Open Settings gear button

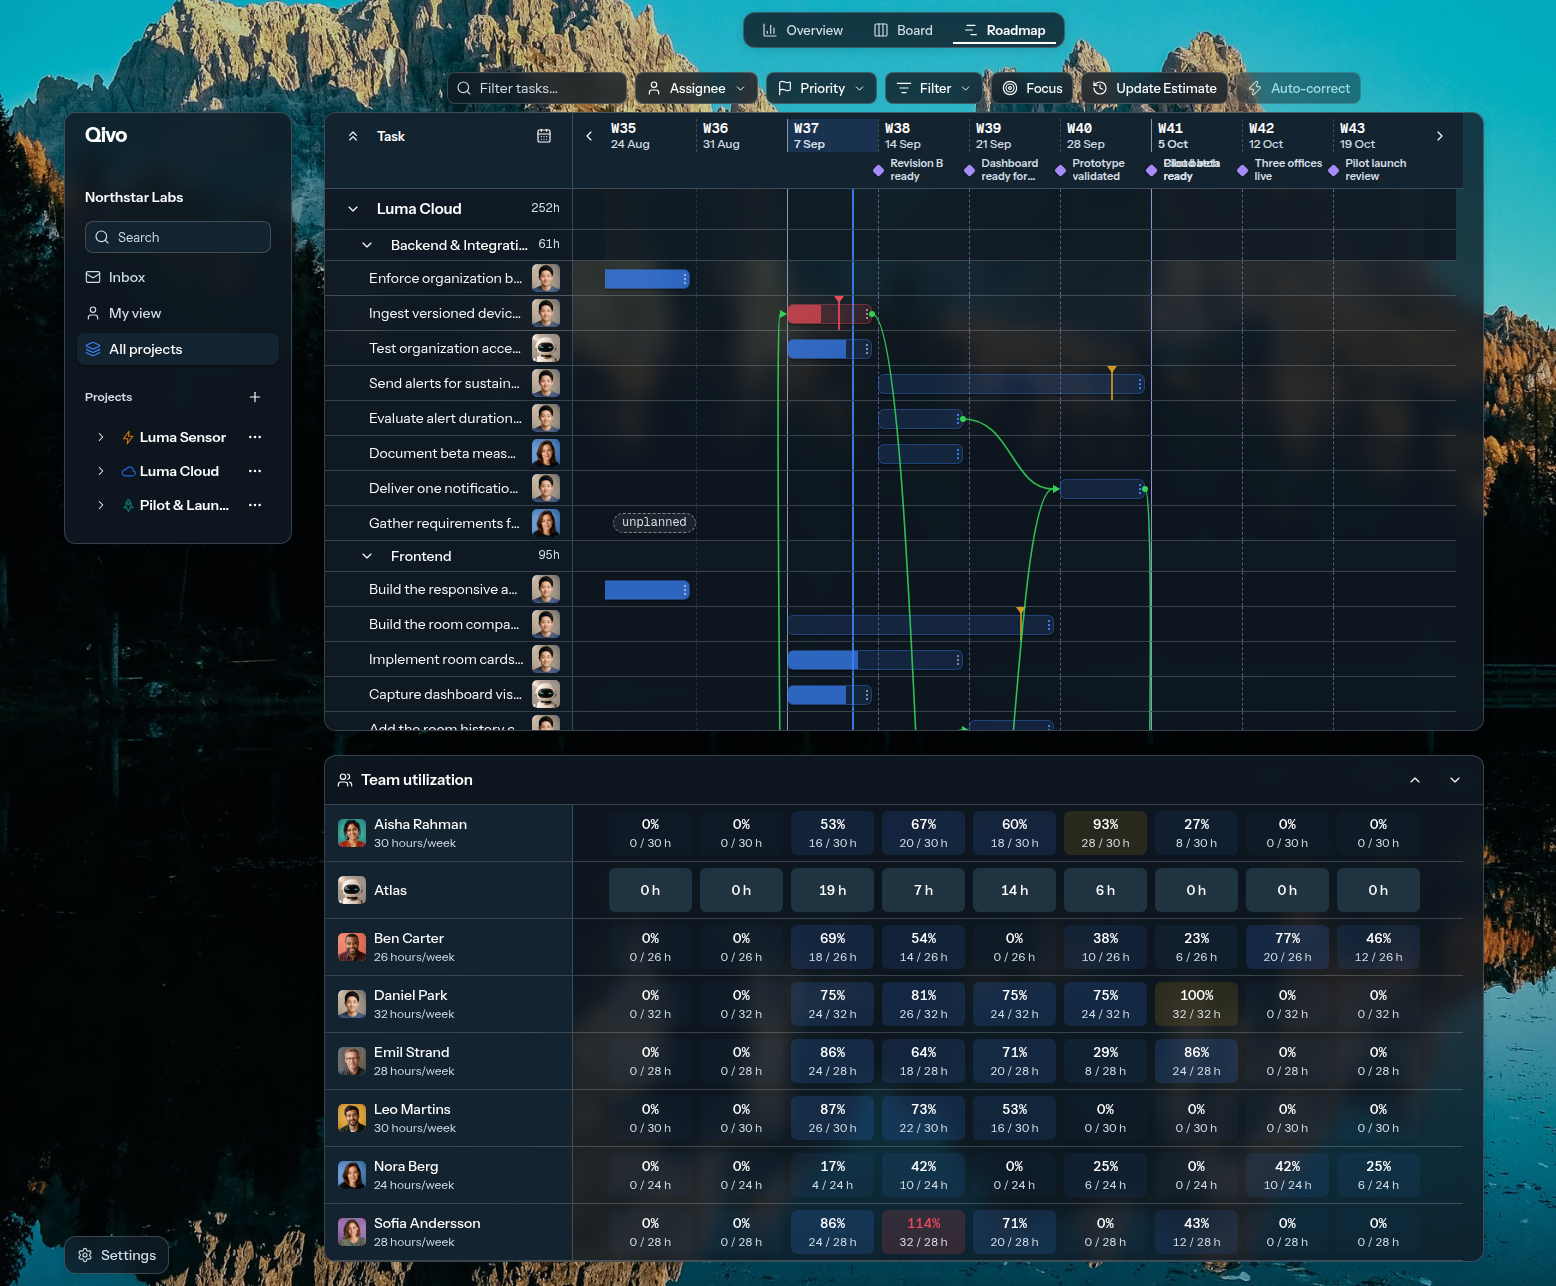[x=116, y=1255]
